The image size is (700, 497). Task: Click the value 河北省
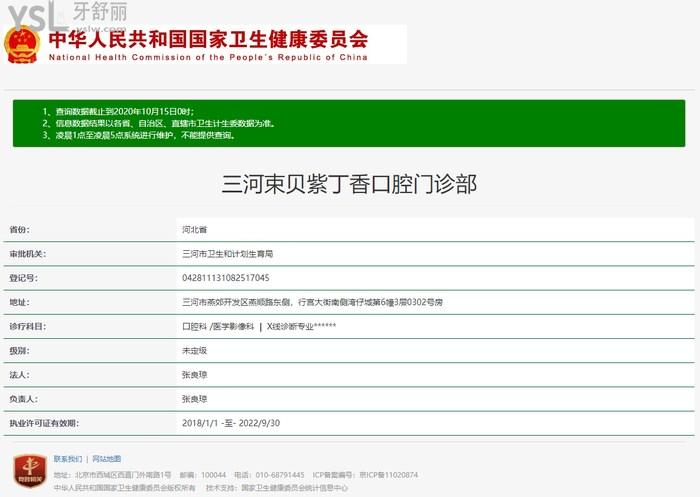pyautogui.click(x=195, y=230)
